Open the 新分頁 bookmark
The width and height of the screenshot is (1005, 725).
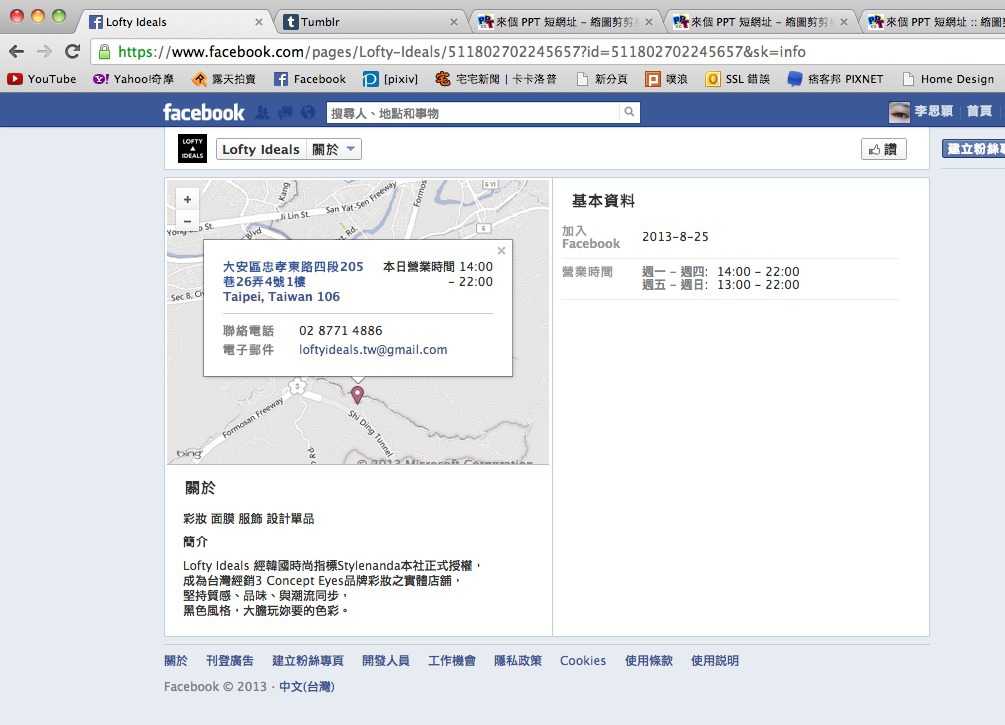coord(601,79)
